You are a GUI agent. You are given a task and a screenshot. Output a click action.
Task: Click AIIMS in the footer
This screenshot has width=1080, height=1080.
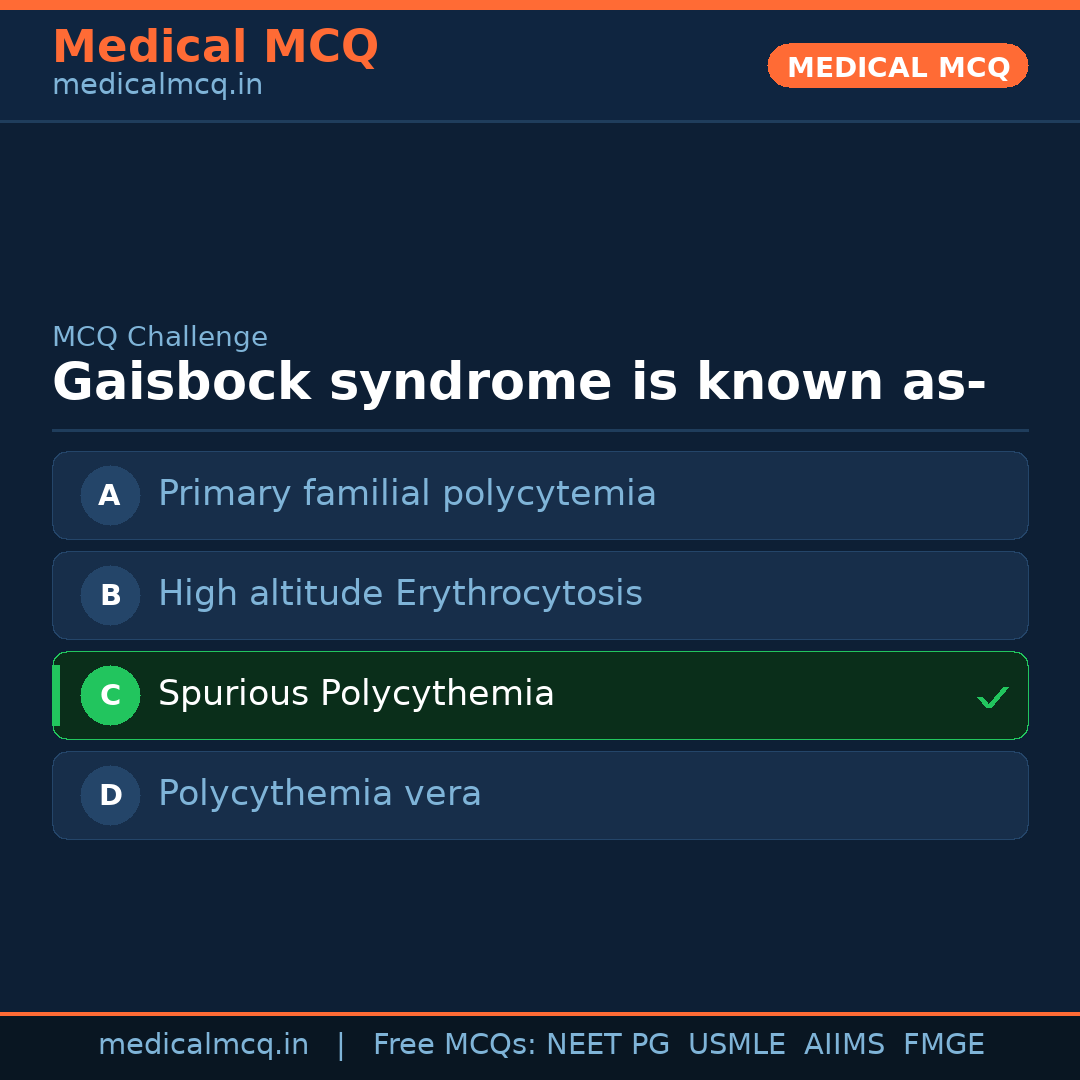844,1045
